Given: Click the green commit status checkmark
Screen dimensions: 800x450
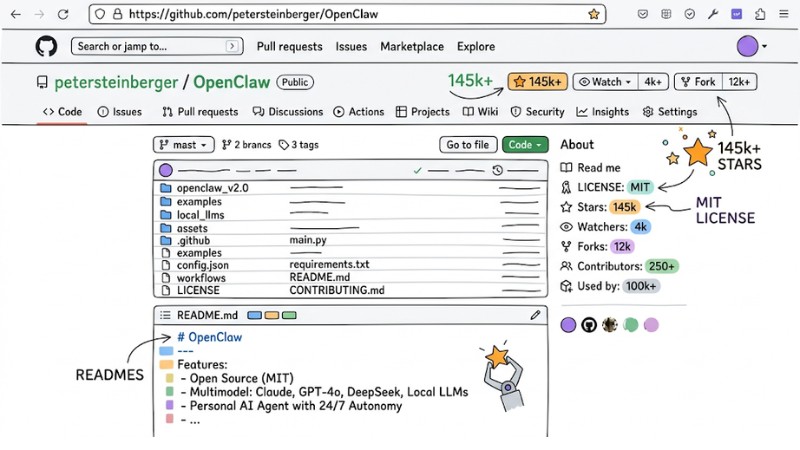Looking at the screenshot, I should [x=417, y=170].
